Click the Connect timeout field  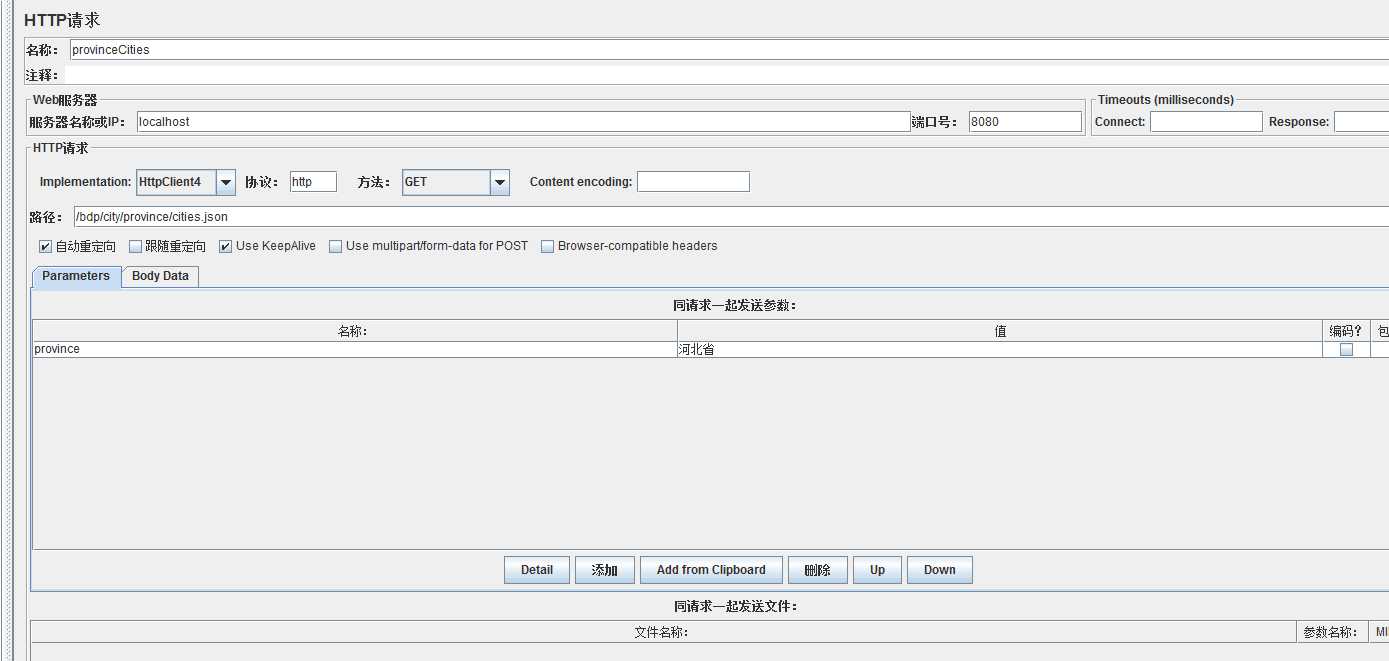pyautogui.click(x=1206, y=122)
